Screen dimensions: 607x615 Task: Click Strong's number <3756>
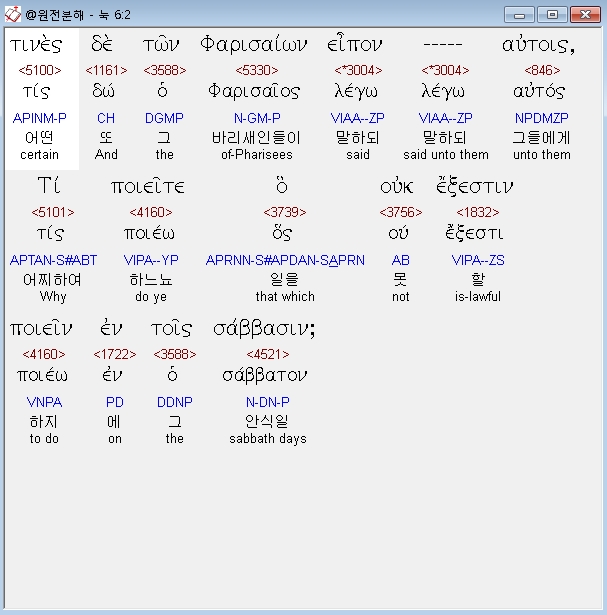click(x=401, y=212)
